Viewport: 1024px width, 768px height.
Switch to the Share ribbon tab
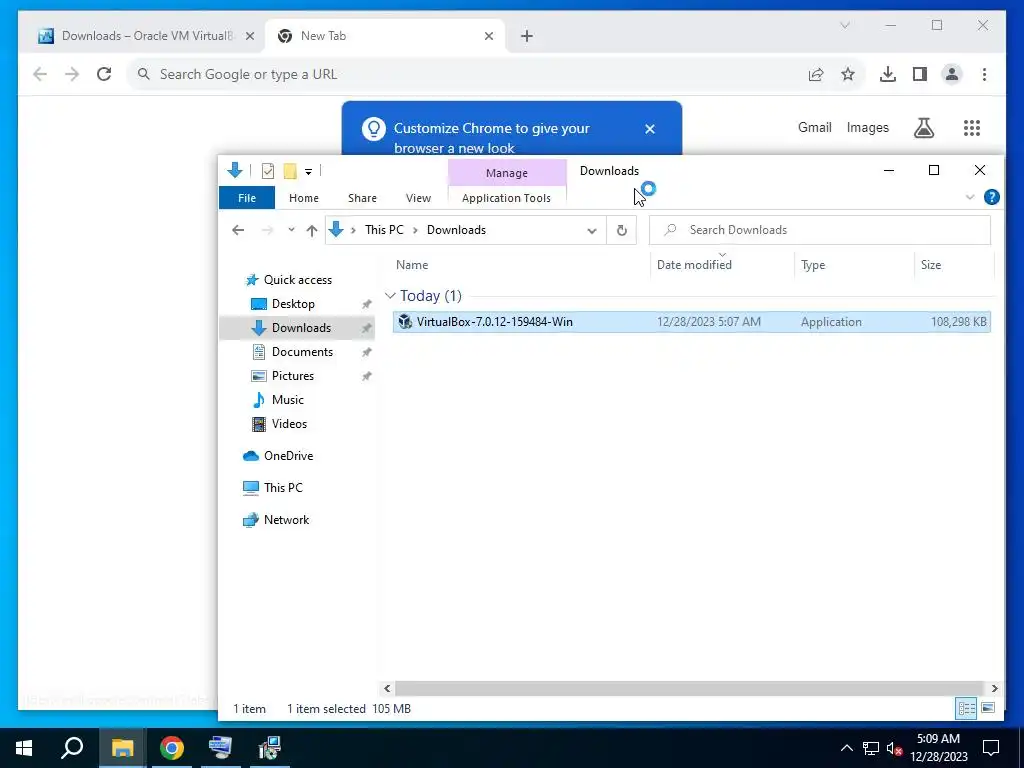coord(362,198)
